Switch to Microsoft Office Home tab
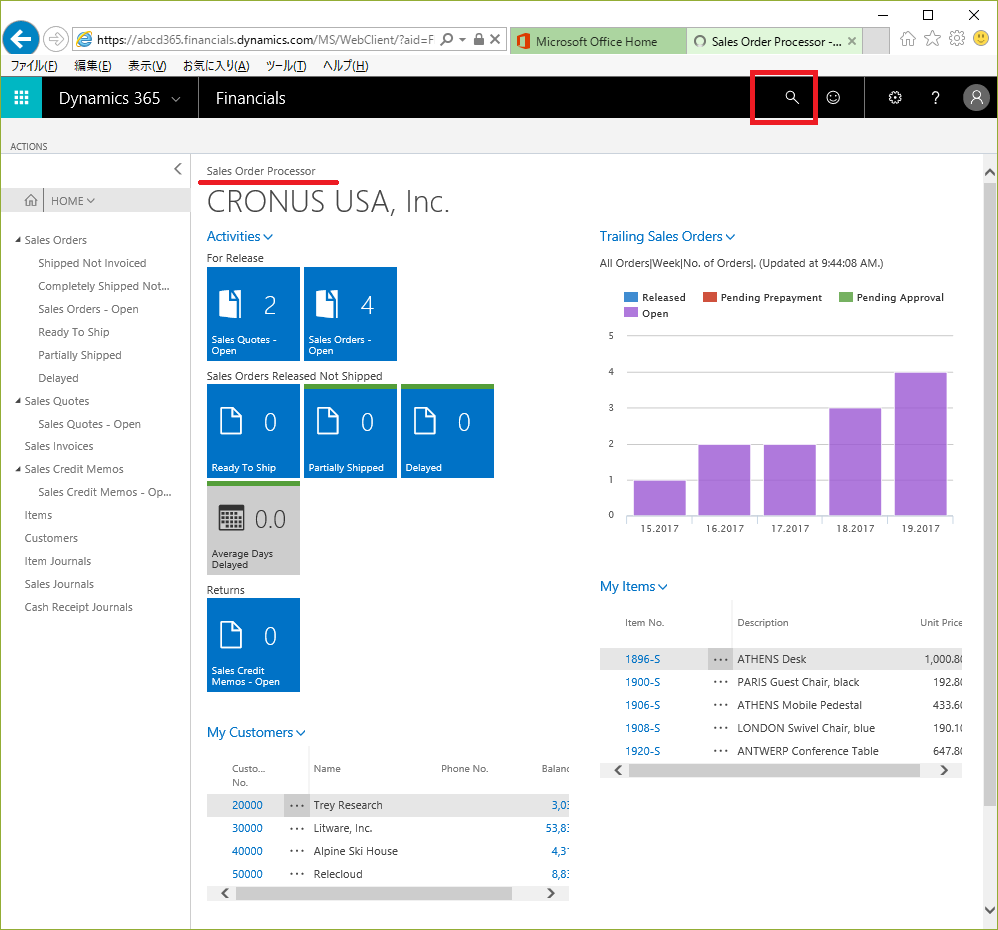Screen dimensions: 998x930 598,41
